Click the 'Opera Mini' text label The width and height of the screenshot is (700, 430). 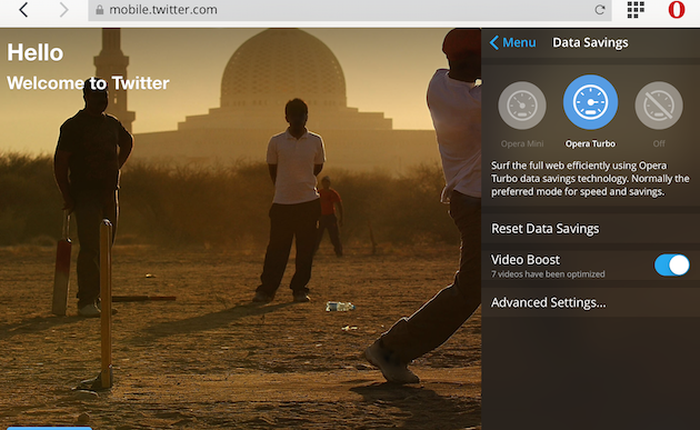coord(522,144)
